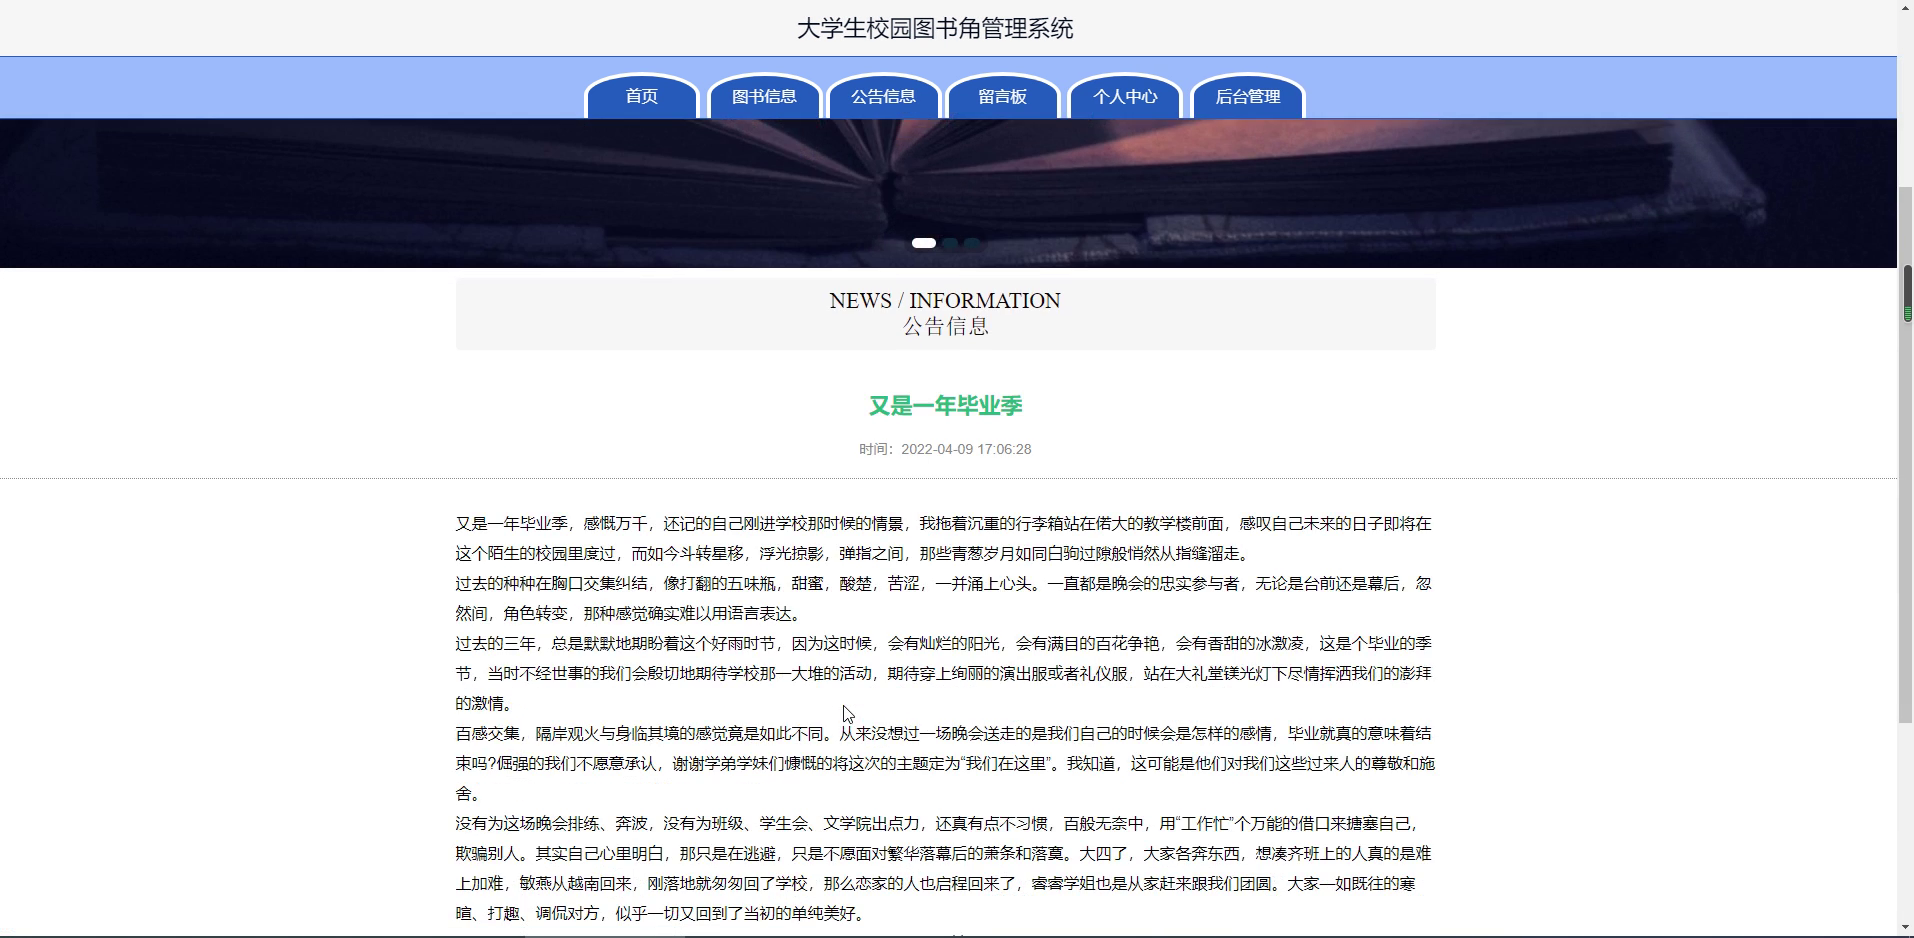Select the third carousel indicator dot
Image resolution: width=1914 pixels, height=938 pixels.
pyautogui.click(x=971, y=243)
